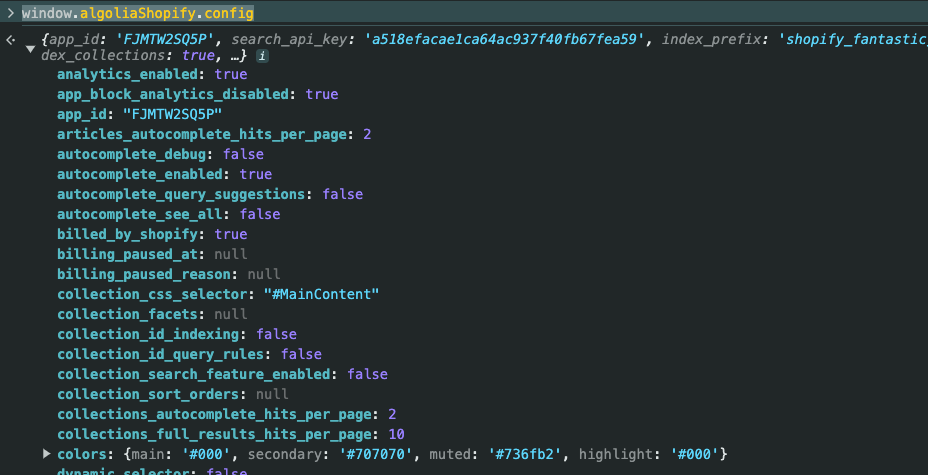Click the object info 'i' badge icon

[262, 56]
